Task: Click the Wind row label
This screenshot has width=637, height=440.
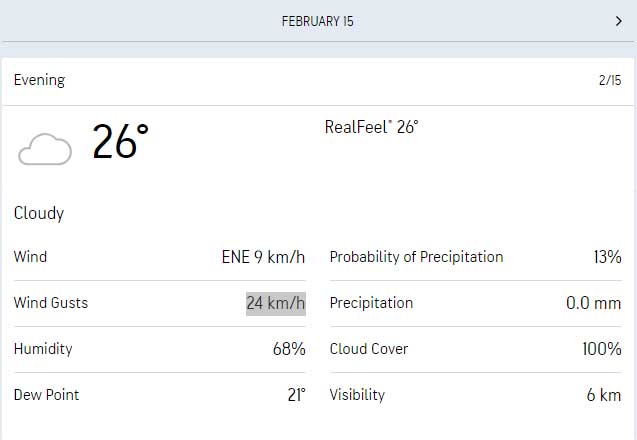Action: pyautogui.click(x=30, y=257)
